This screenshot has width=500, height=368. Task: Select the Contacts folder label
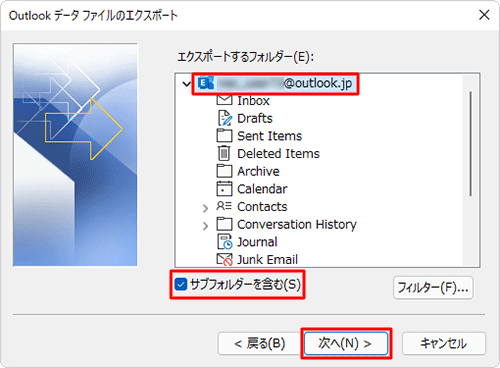(x=262, y=207)
